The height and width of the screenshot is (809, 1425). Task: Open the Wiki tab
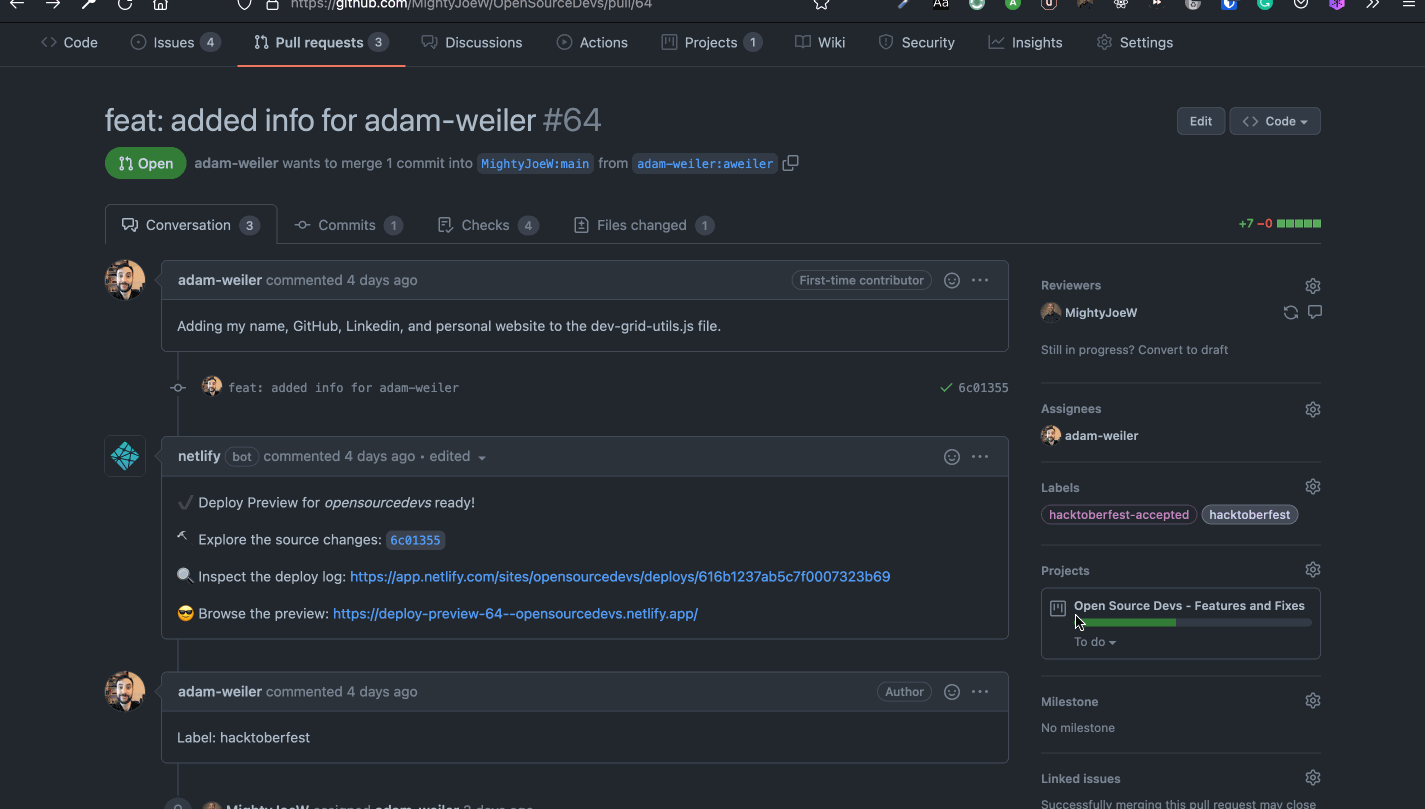[x=820, y=42]
